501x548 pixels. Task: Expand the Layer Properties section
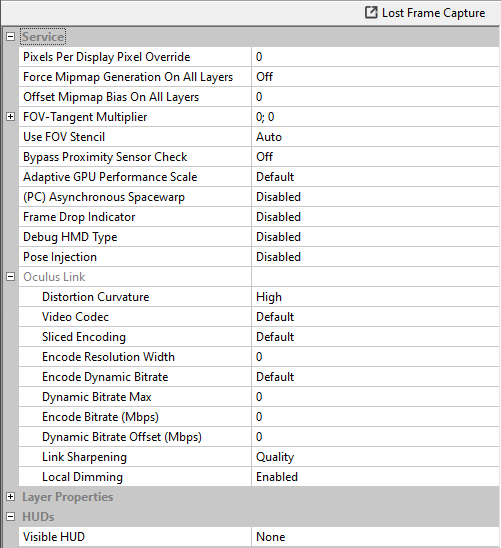10,497
